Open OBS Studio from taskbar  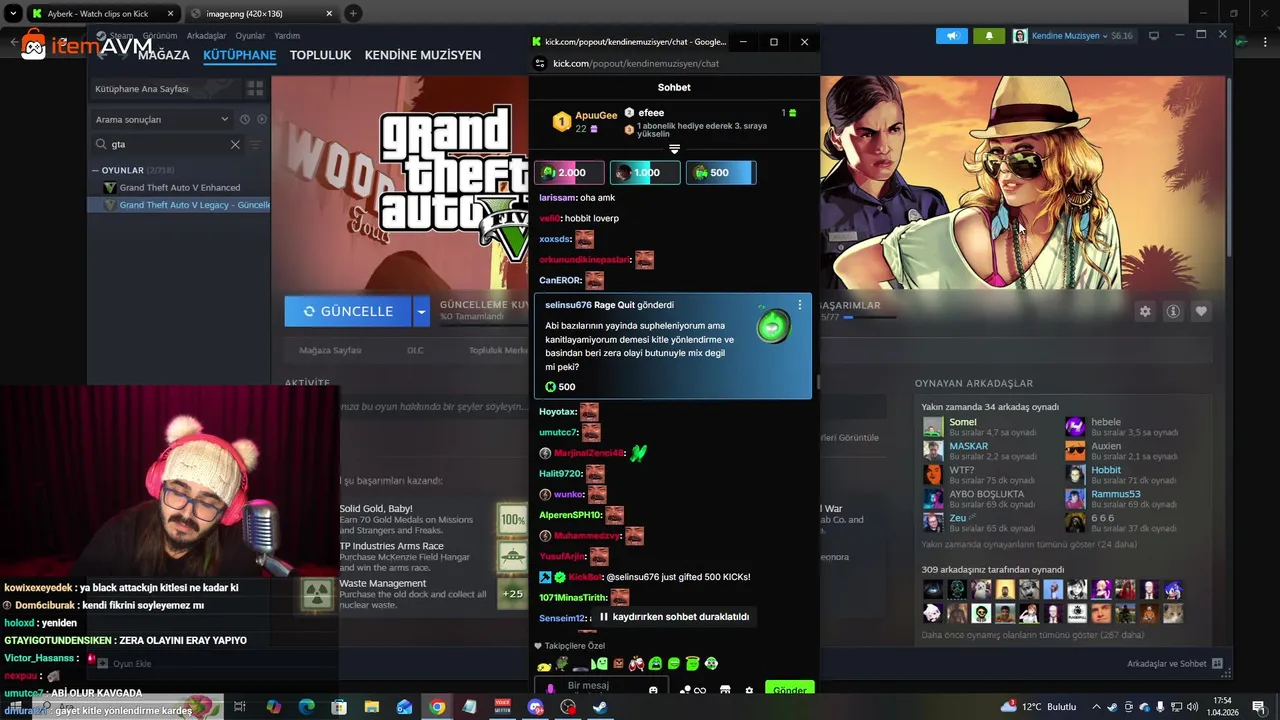tap(568, 707)
